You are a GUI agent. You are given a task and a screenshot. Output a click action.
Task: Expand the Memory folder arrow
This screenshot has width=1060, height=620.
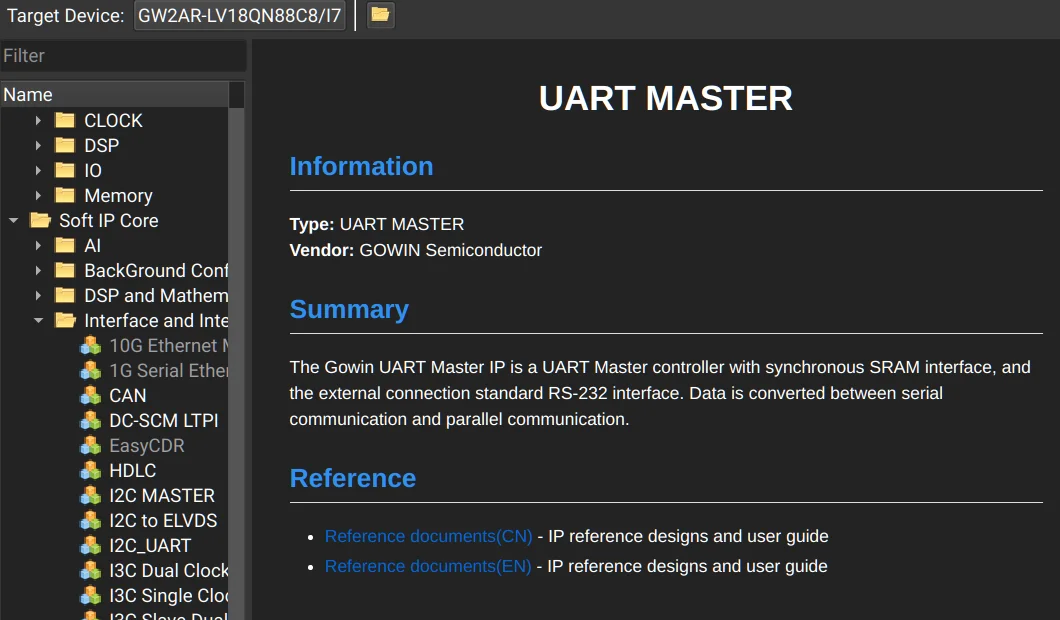[x=38, y=195]
